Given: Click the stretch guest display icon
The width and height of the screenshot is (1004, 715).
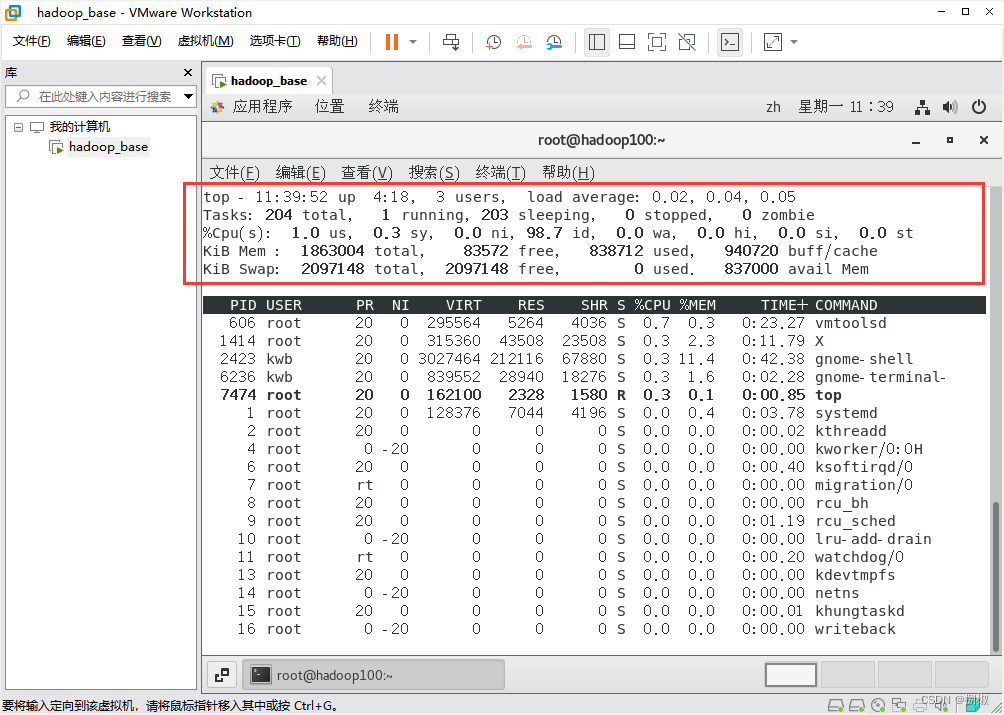Looking at the screenshot, I should pos(773,42).
